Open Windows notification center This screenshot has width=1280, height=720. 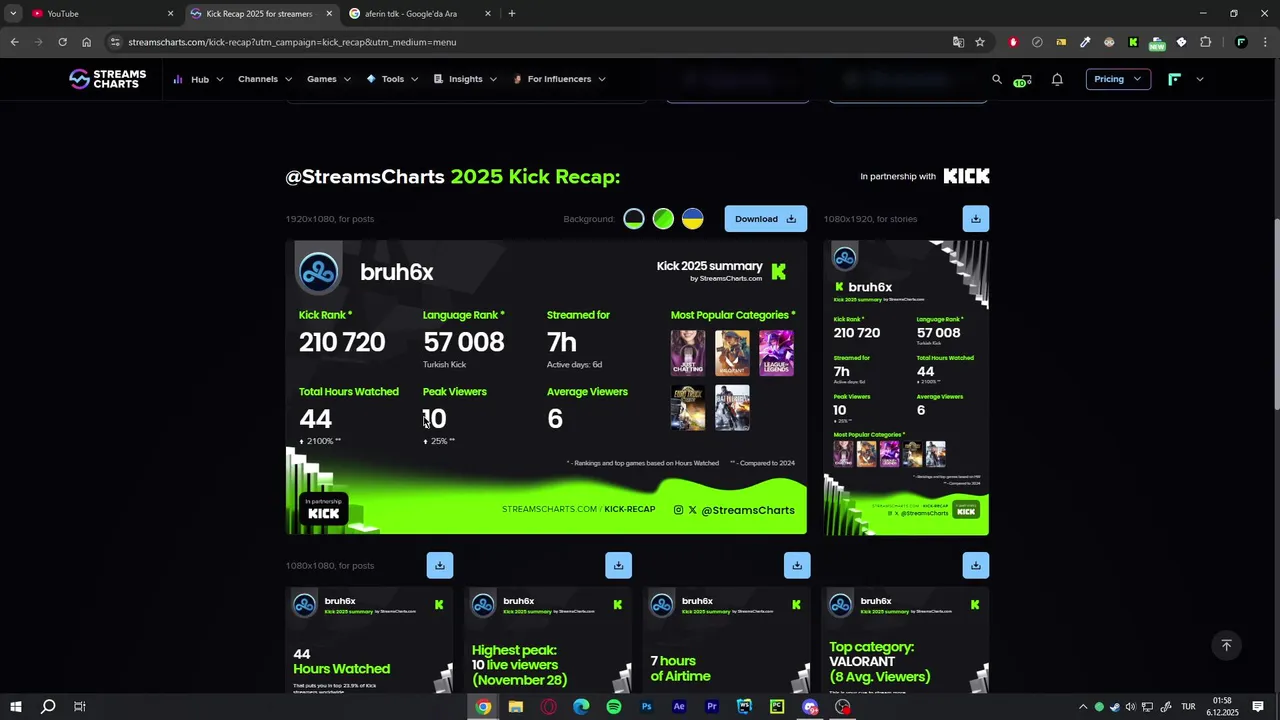(1258, 707)
